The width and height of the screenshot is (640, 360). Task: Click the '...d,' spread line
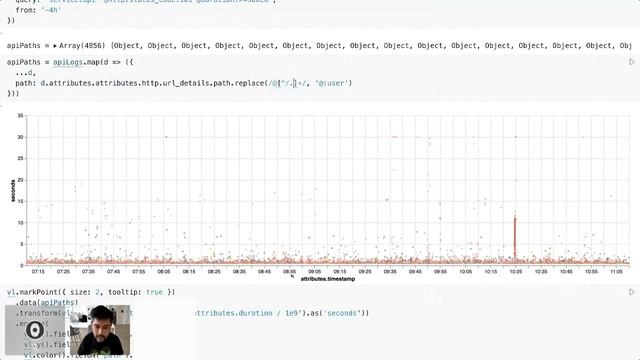click(x=26, y=73)
